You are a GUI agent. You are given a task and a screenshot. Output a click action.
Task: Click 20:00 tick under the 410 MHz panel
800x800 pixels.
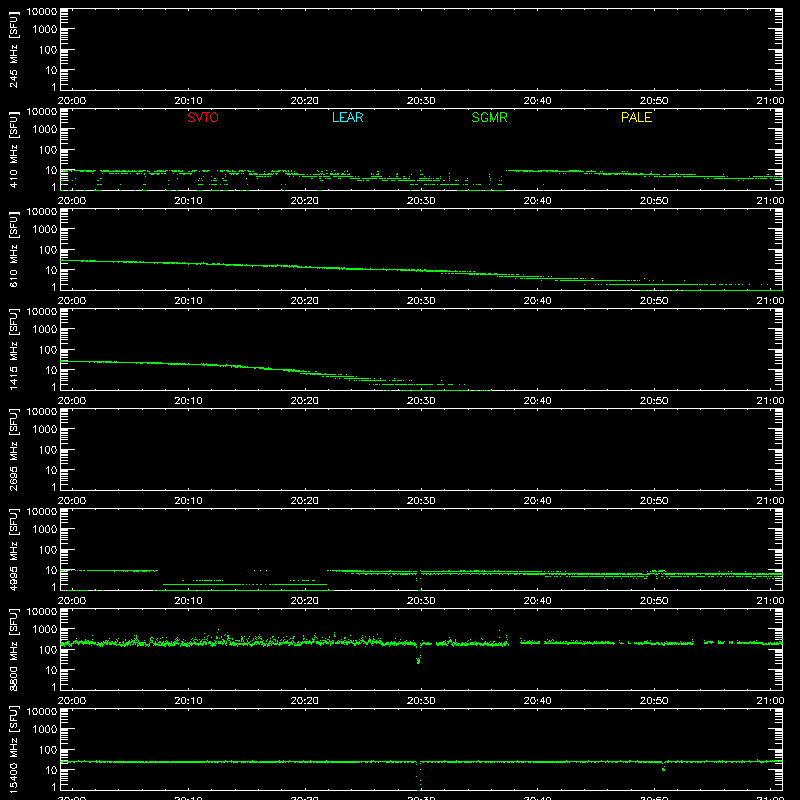[72, 201]
